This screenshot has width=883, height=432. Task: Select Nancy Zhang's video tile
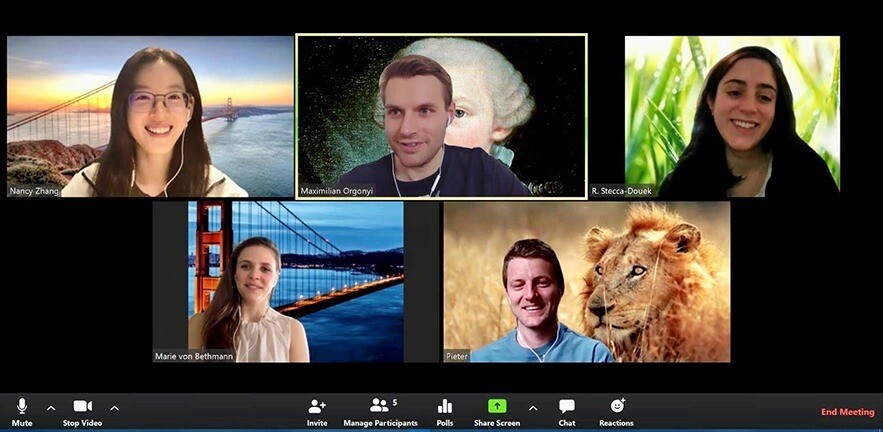coord(150,115)
